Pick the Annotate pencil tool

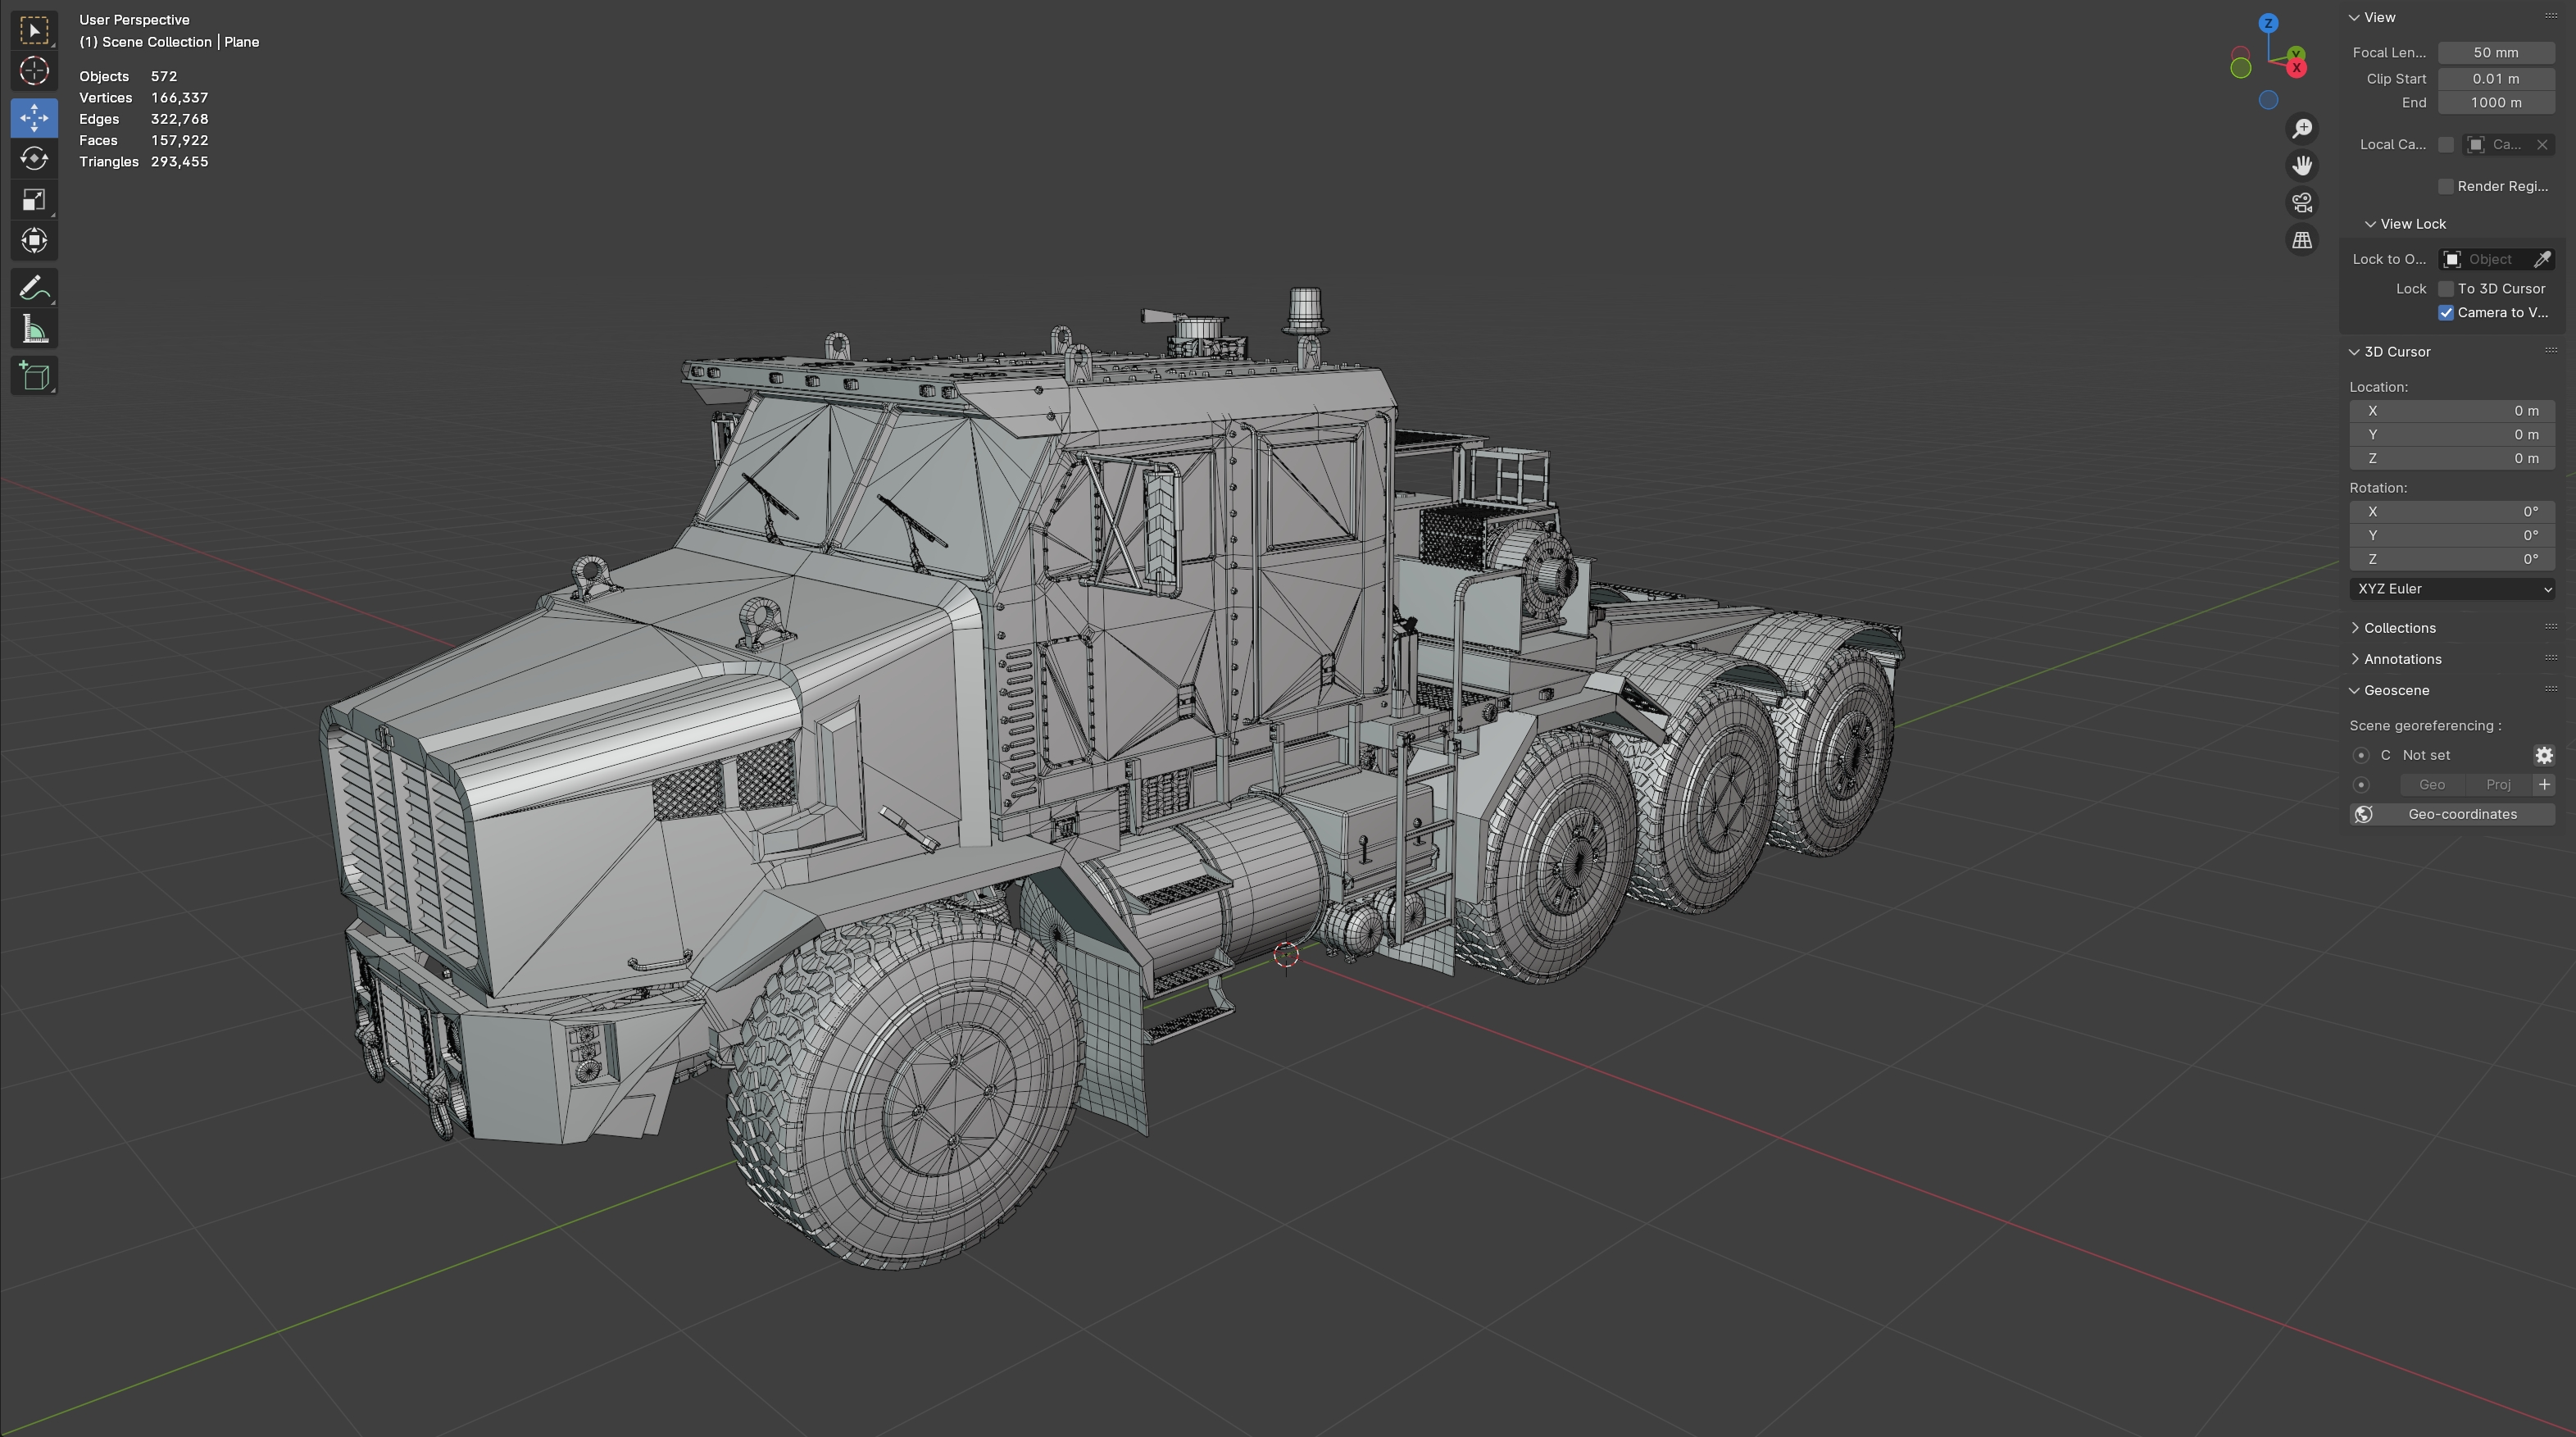34,289
